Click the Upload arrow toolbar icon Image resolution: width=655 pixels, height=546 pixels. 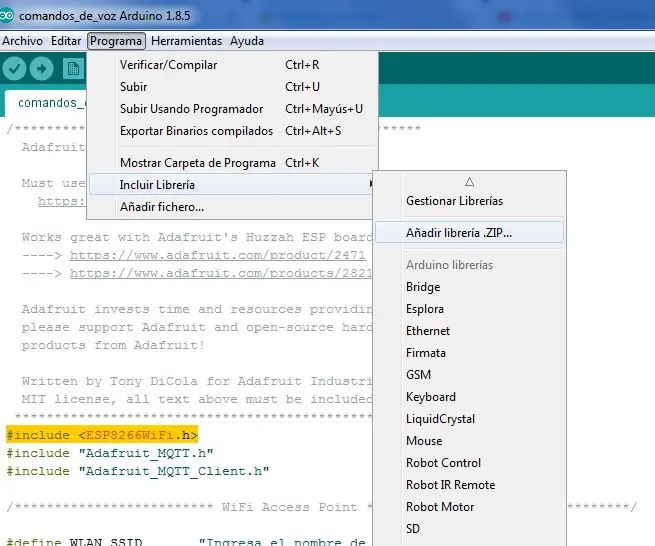[41, 68]
